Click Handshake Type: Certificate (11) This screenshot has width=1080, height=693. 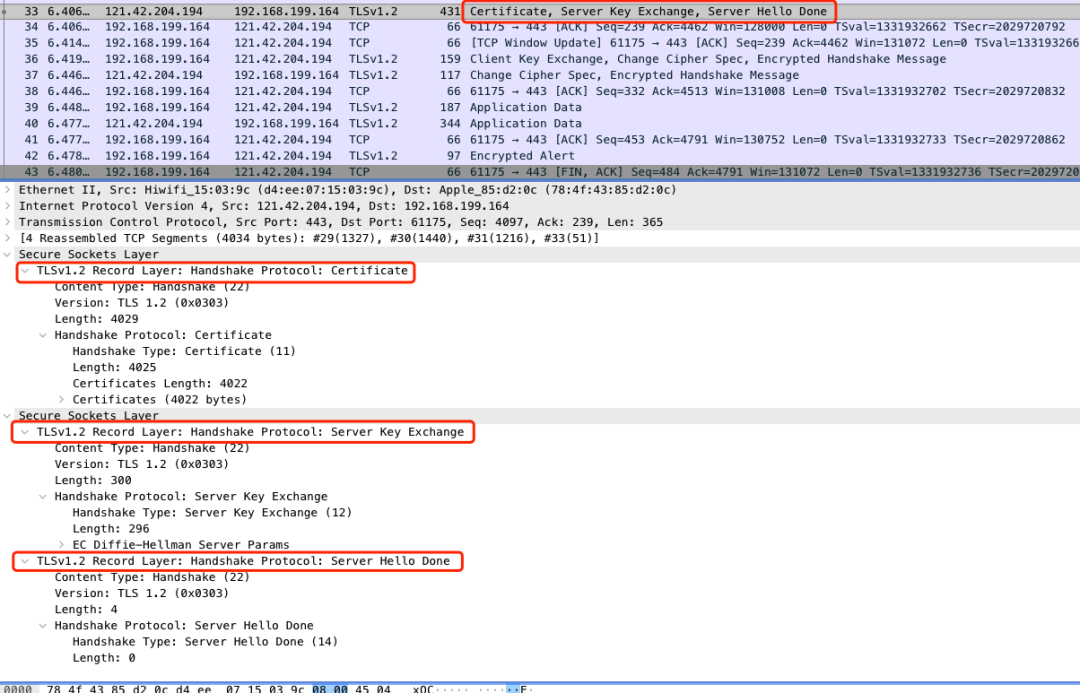tap(184, 351)
